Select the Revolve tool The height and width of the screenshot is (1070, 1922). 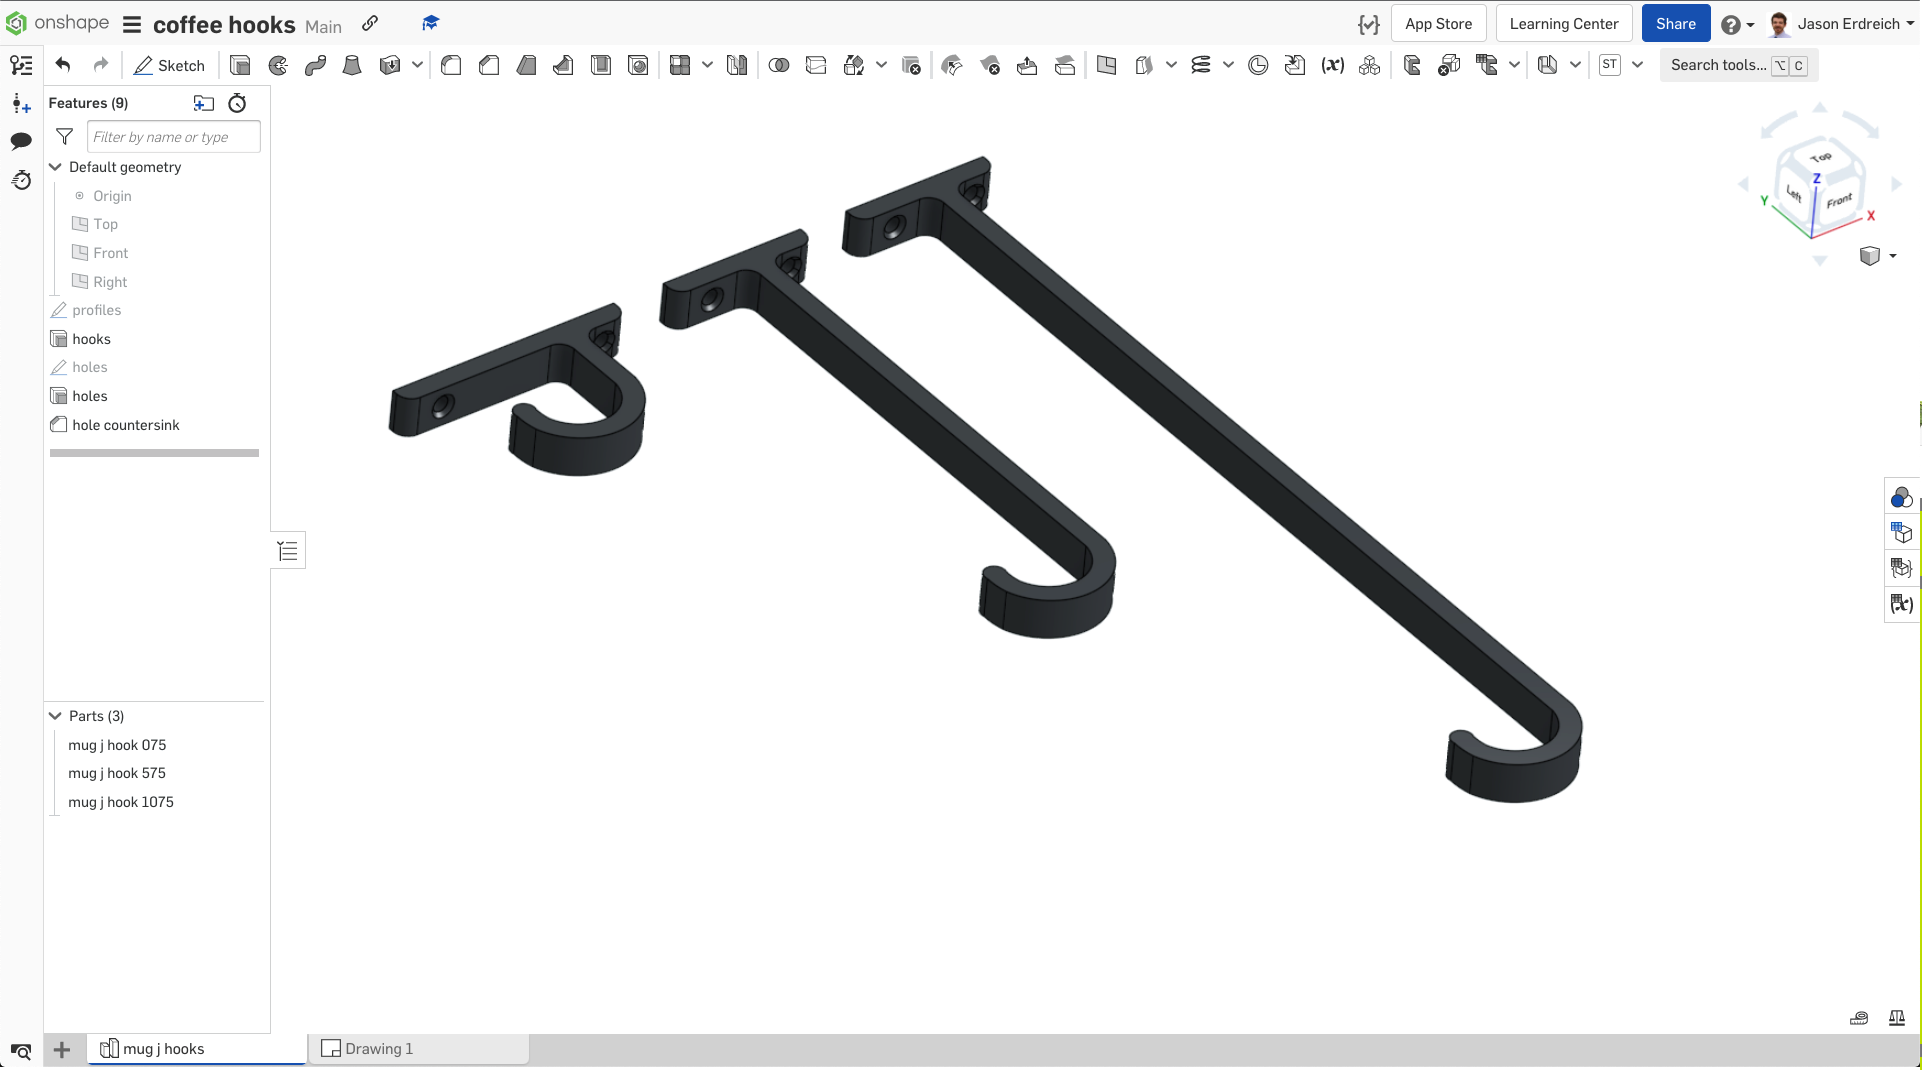click(x=278, y=65)
